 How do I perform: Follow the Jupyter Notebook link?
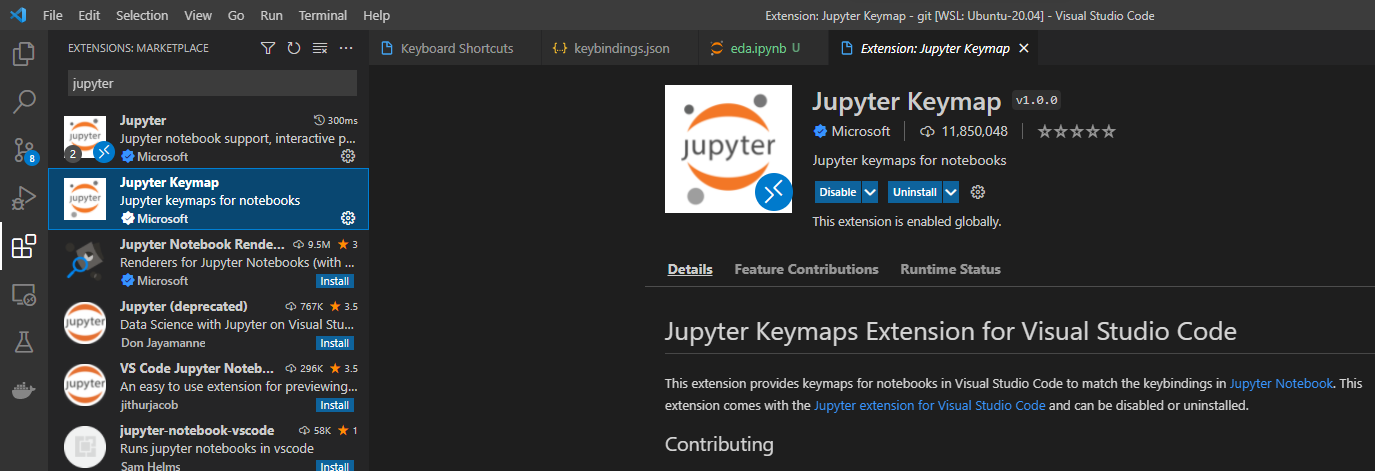coord(1281,383)
